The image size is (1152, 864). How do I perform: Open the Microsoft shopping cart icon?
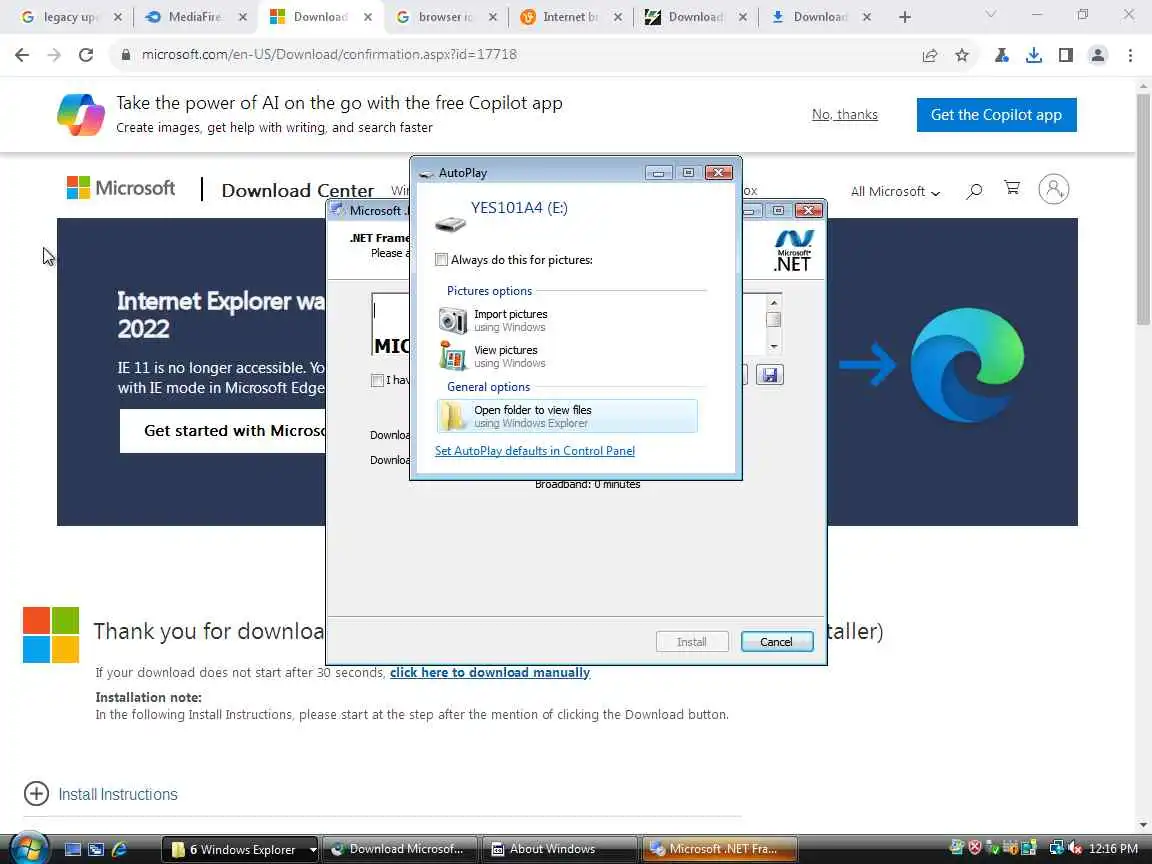[1012, 189]
